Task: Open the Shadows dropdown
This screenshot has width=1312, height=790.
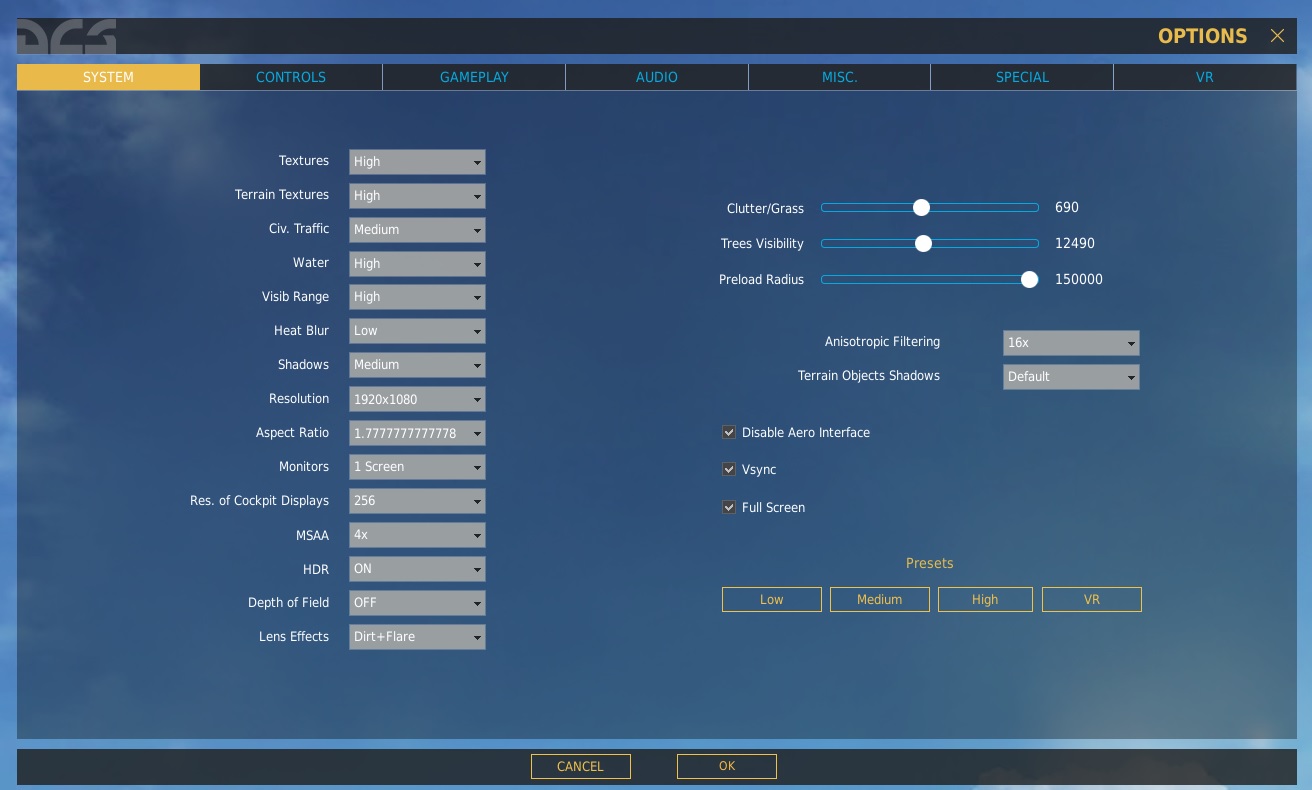Action: [417, 365]
